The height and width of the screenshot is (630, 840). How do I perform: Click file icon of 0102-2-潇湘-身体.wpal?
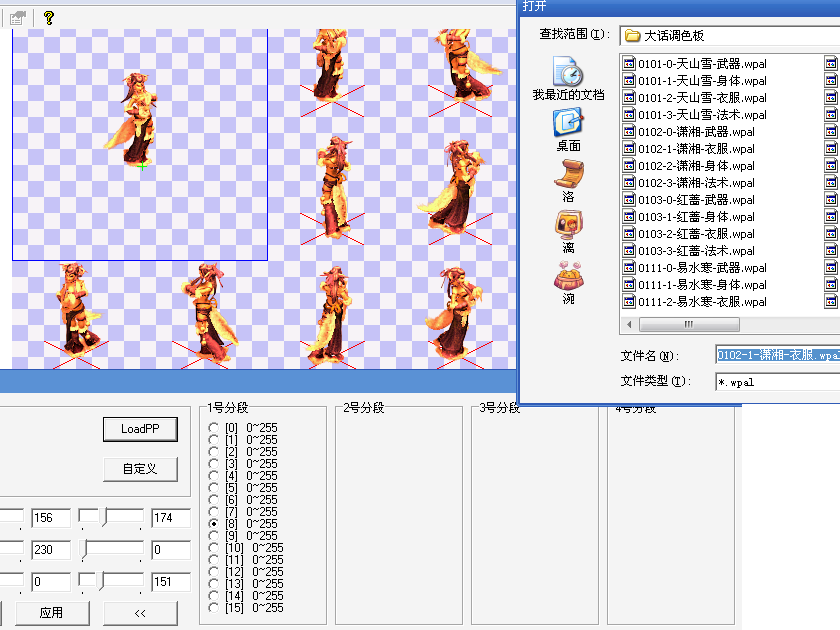tap(629, 166)
